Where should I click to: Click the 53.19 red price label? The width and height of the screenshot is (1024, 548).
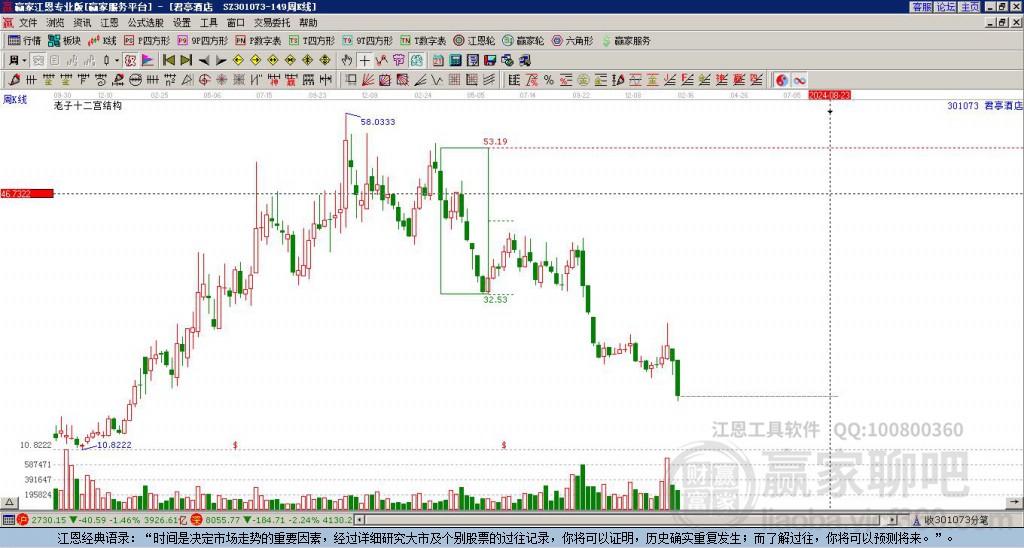coord(495,141)
